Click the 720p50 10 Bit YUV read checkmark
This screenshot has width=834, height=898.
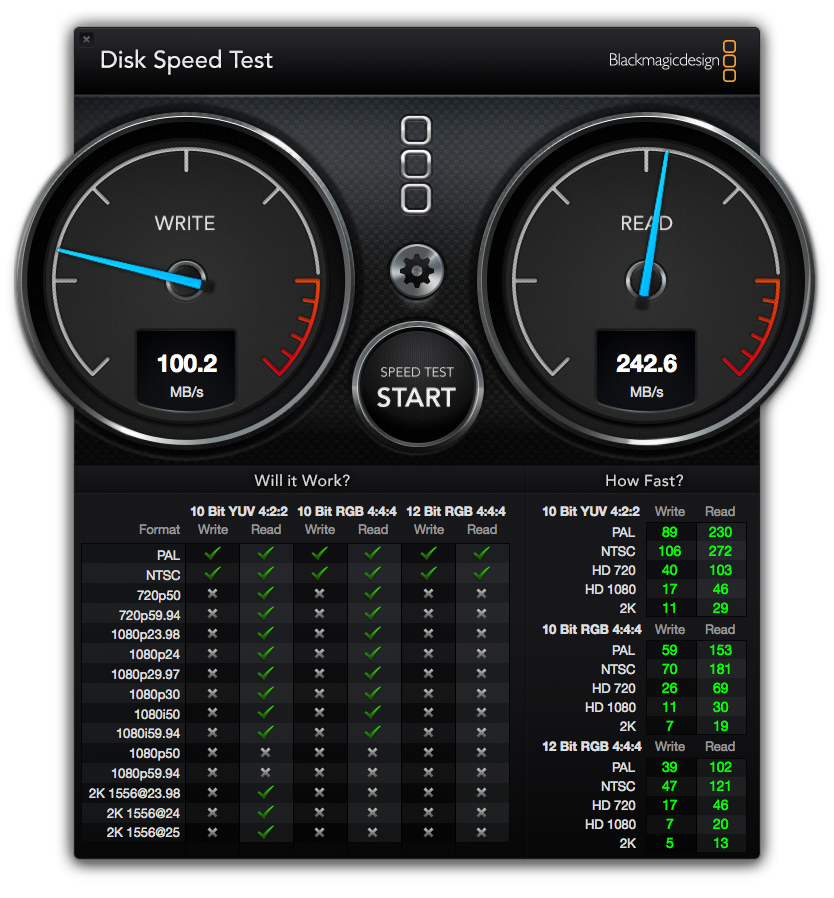click(x=265, y=593)
